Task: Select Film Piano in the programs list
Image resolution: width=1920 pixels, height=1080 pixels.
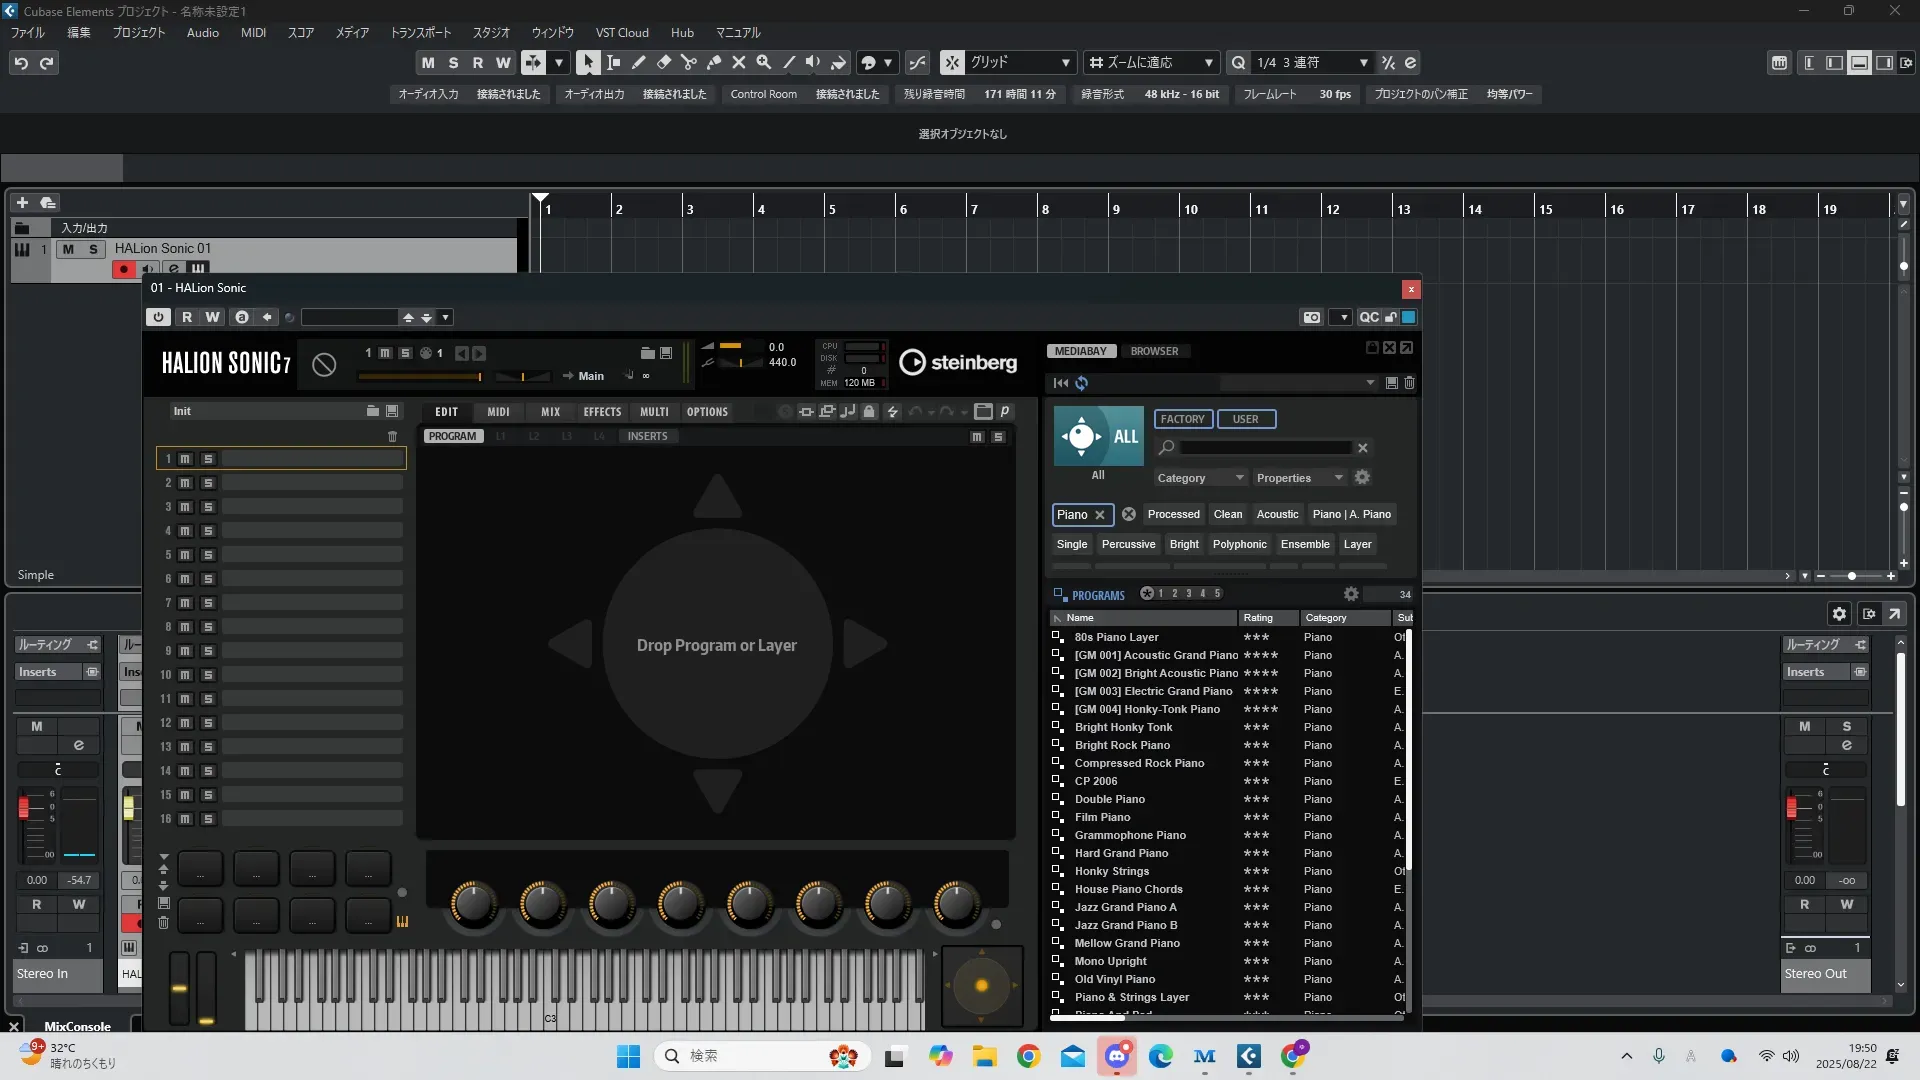Action: 1102,817
